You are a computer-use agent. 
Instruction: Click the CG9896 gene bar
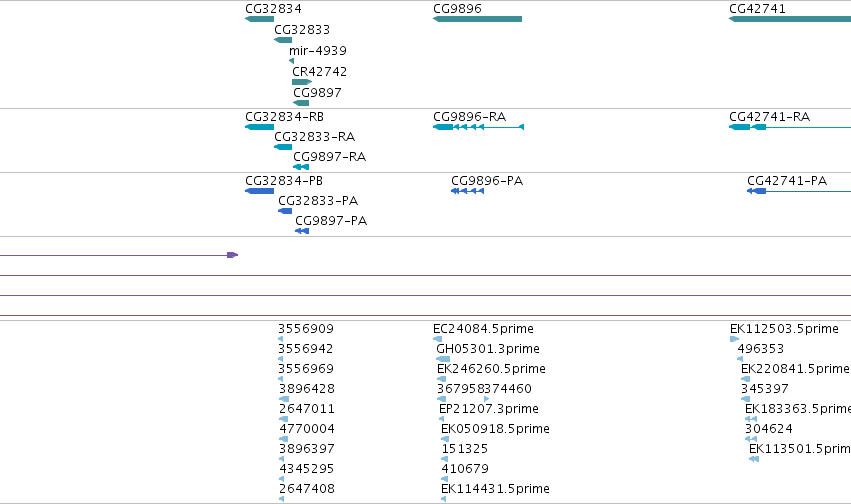(477, 19)
